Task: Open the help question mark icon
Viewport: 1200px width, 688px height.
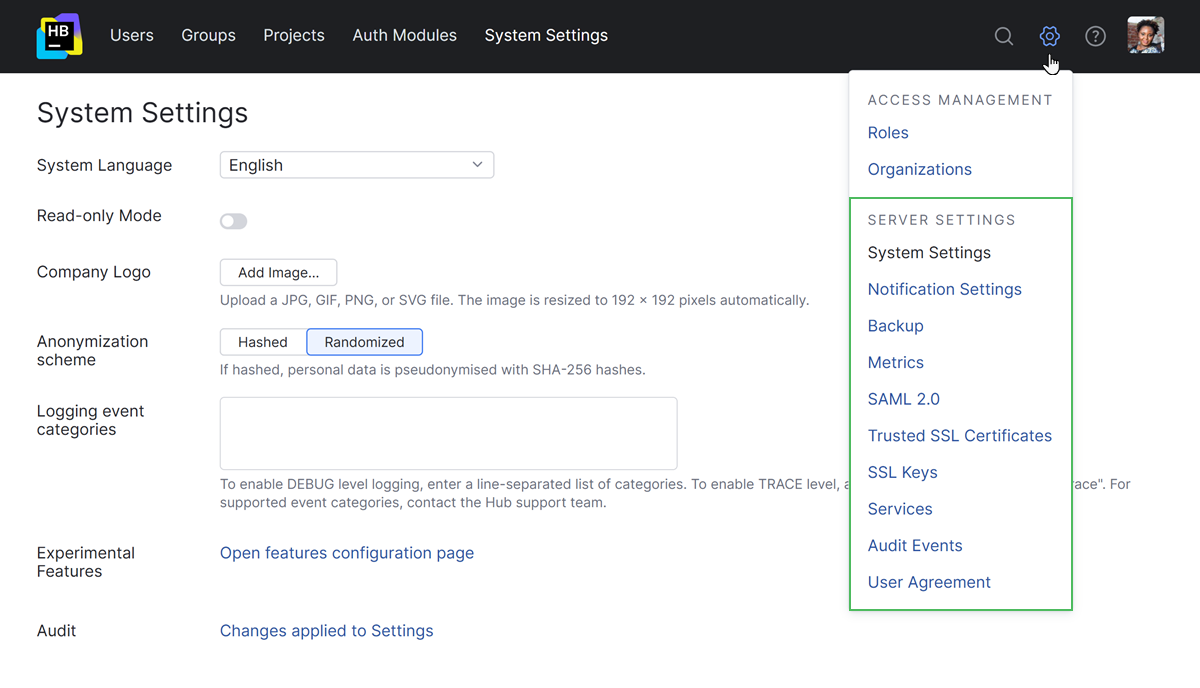Action: [x=1096, y=36]
